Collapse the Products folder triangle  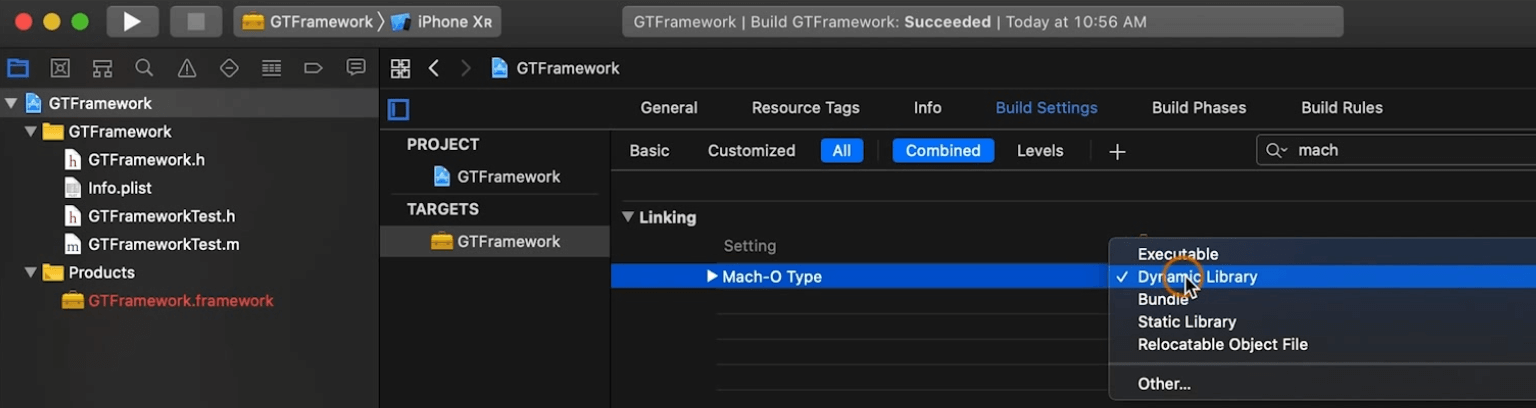(x=31, y=272)
